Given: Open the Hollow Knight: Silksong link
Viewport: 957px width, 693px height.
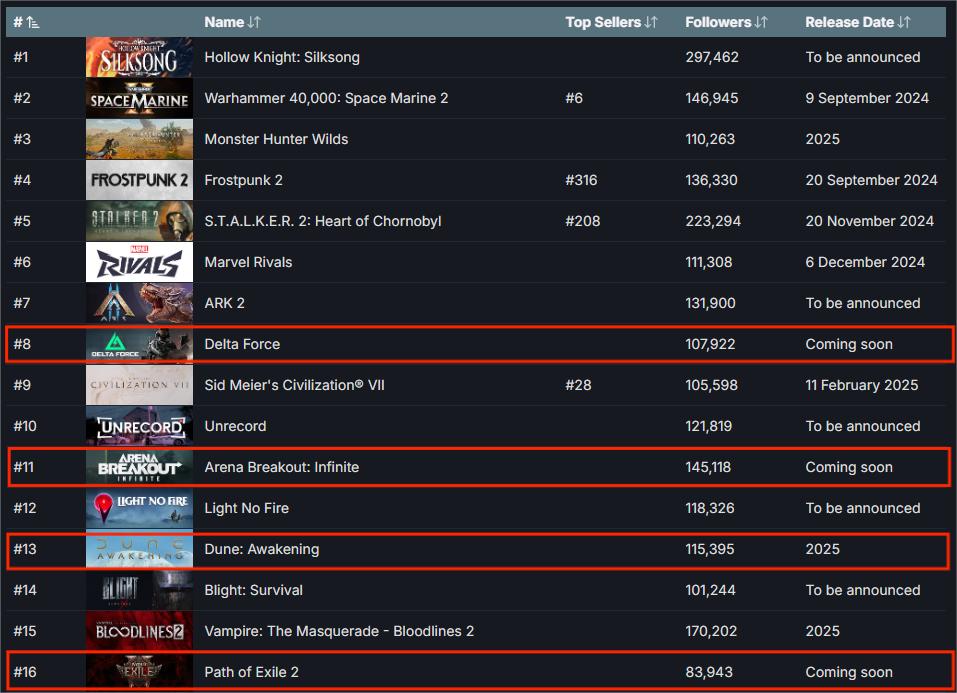Looking at the screenshot, I should click(282, 57).
